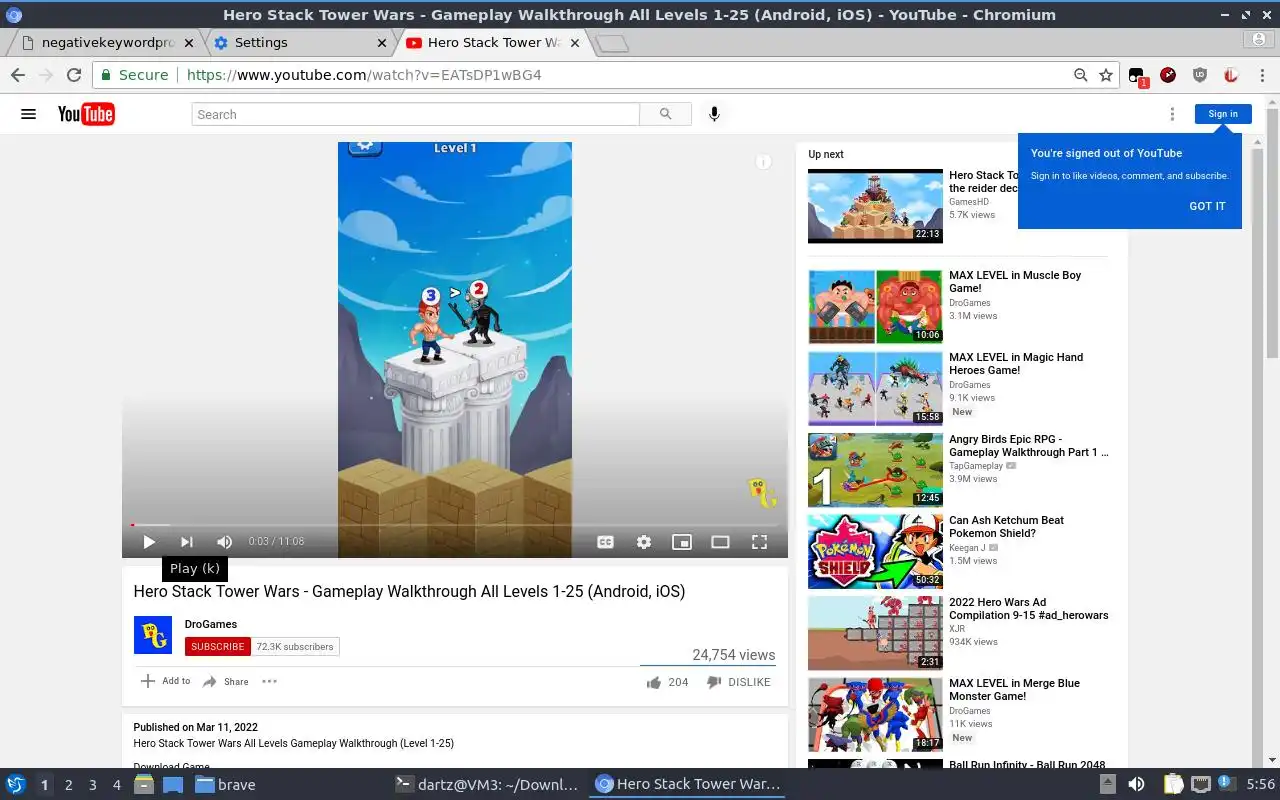Open MAX LEVEL in Muscle Boy thumbnail
The image size is (1280, 800).
(x=875, y=307)
